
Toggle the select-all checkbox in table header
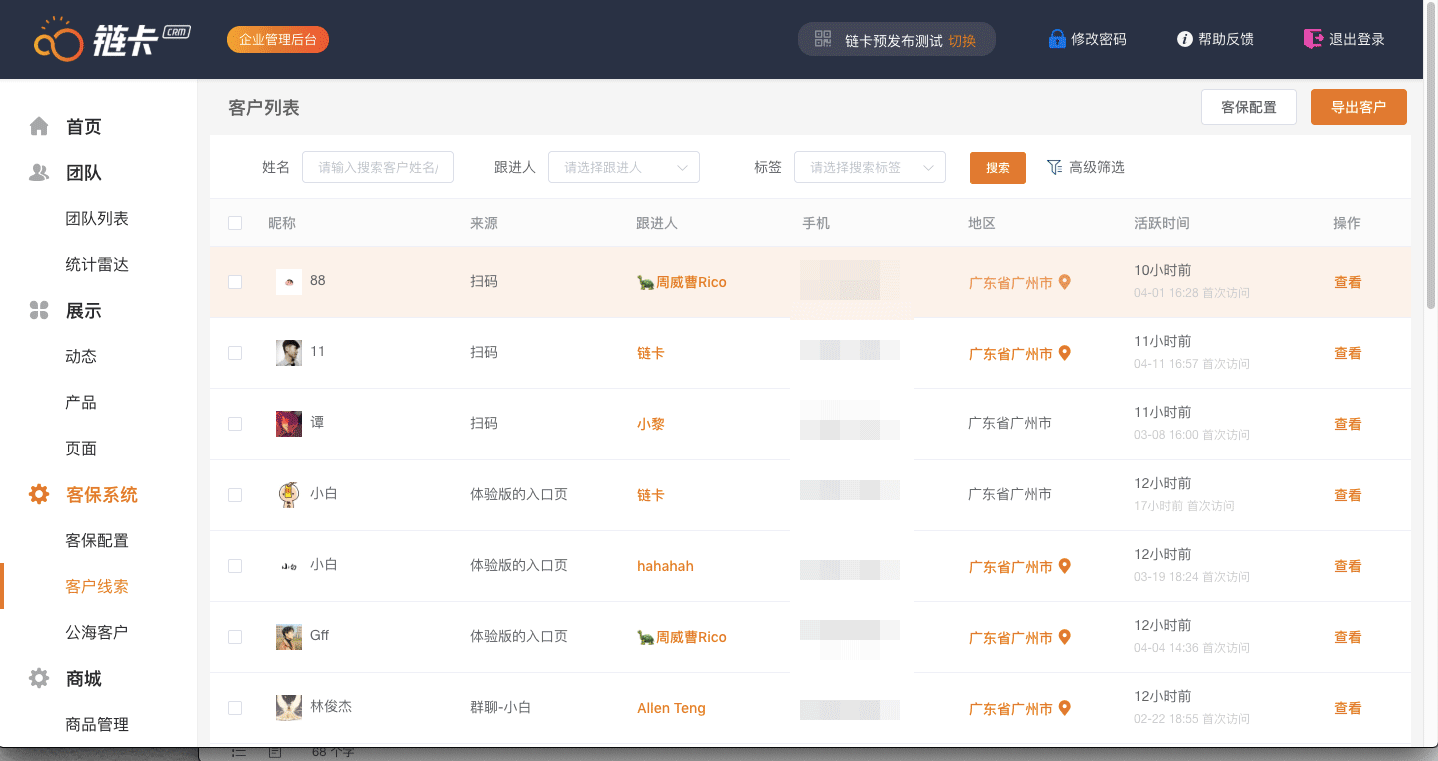click(x=235, y=223)
